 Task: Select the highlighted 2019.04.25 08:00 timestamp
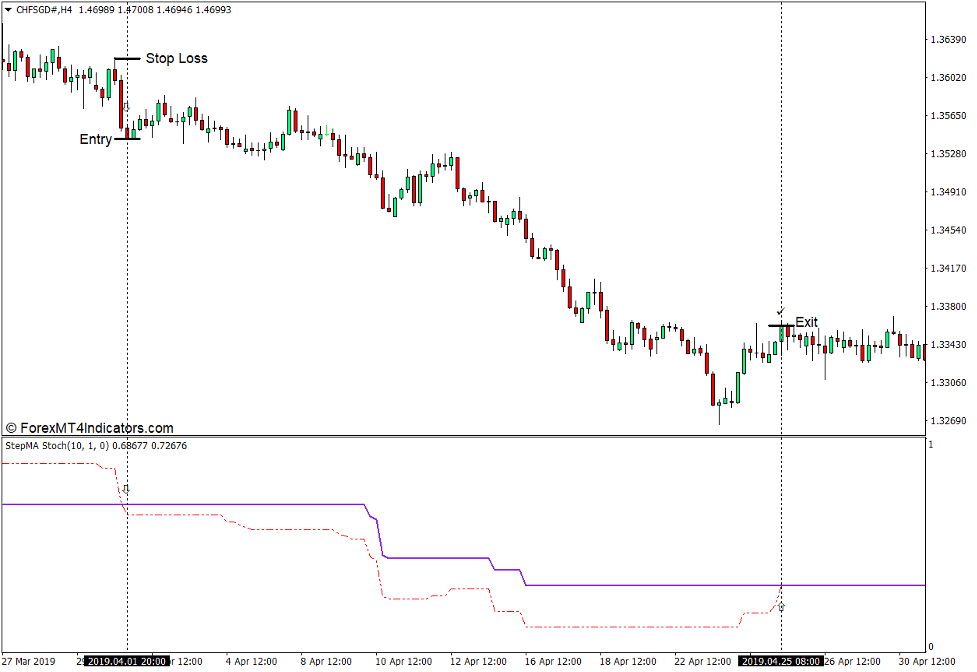point(779,659)
